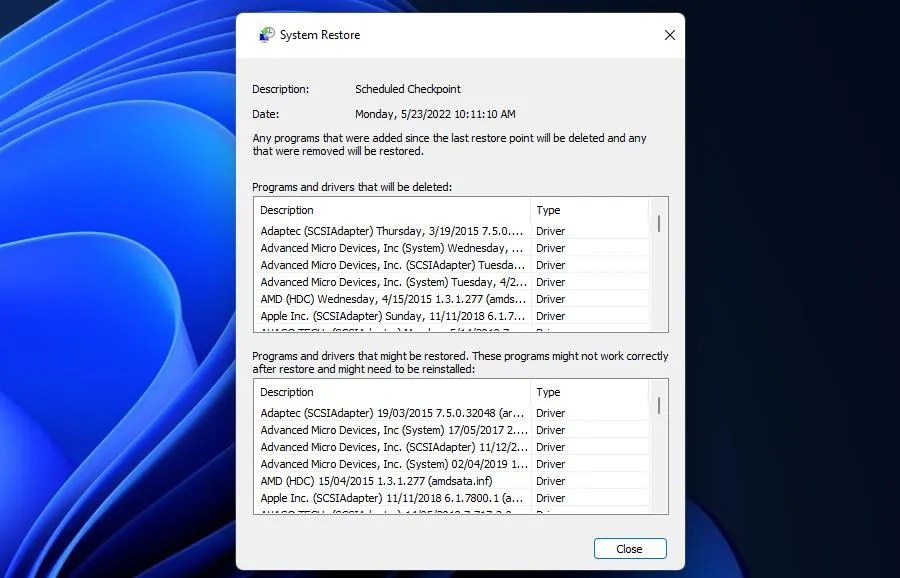Click Type column header in deleted list
The width and height of the screenshot is (900, 578).
(x=589, y=210)
